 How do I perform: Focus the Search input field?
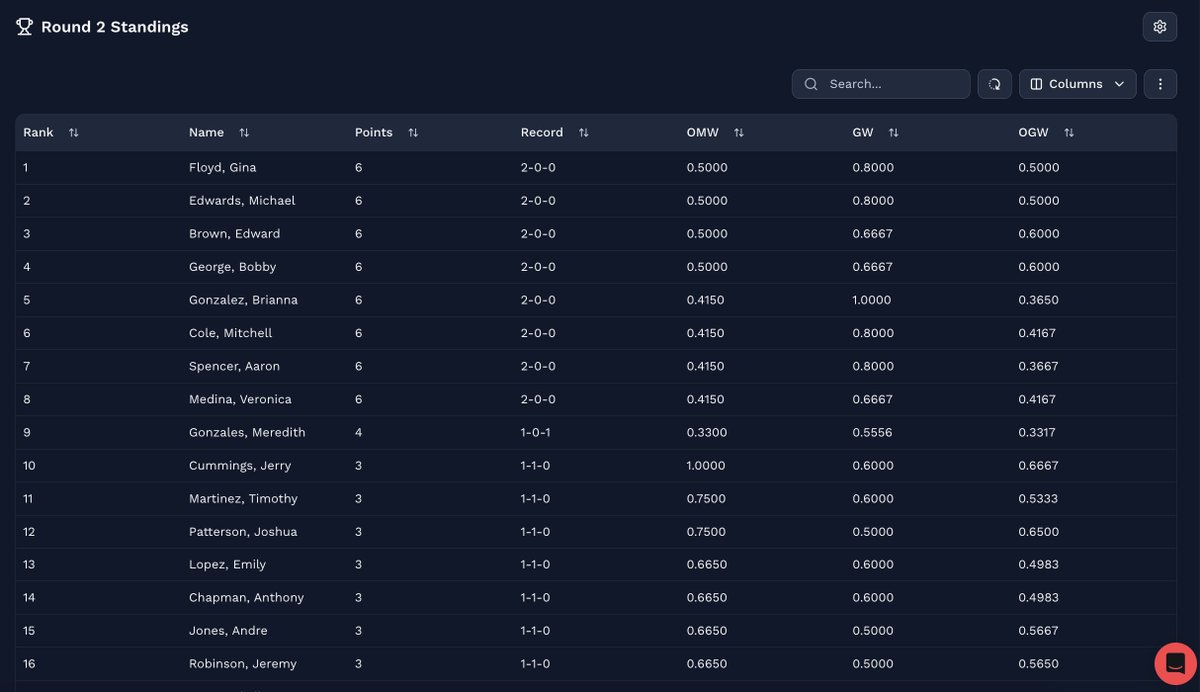pos(881,84)
